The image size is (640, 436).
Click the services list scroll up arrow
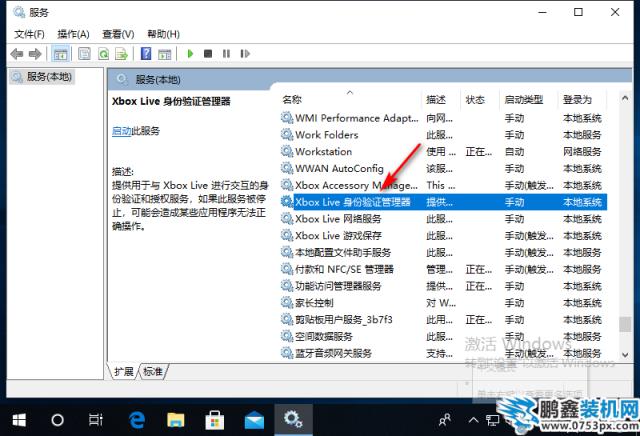click(624, 98)
